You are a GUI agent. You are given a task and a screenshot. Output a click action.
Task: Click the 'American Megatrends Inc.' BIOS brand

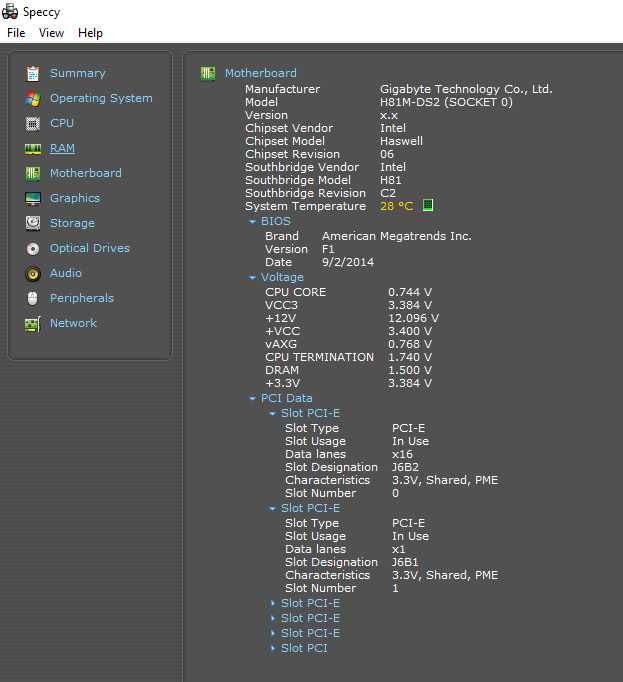397,236
